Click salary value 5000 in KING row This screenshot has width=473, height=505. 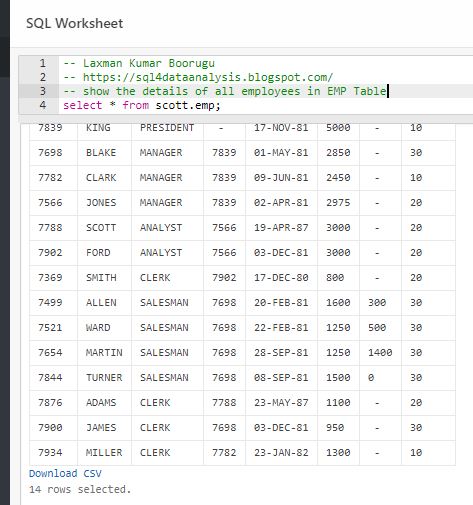pos(338,128)
